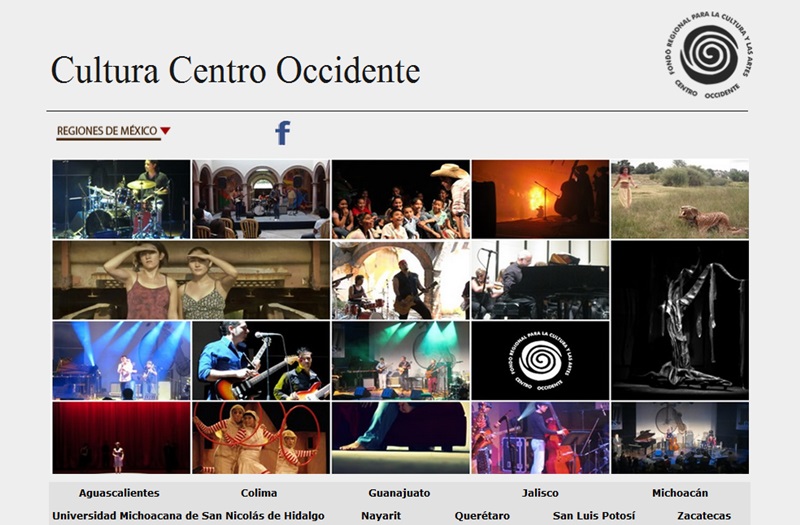This screenshot has height=525, width=800.
Task: Click the Facebook icon
Action: 283,133
